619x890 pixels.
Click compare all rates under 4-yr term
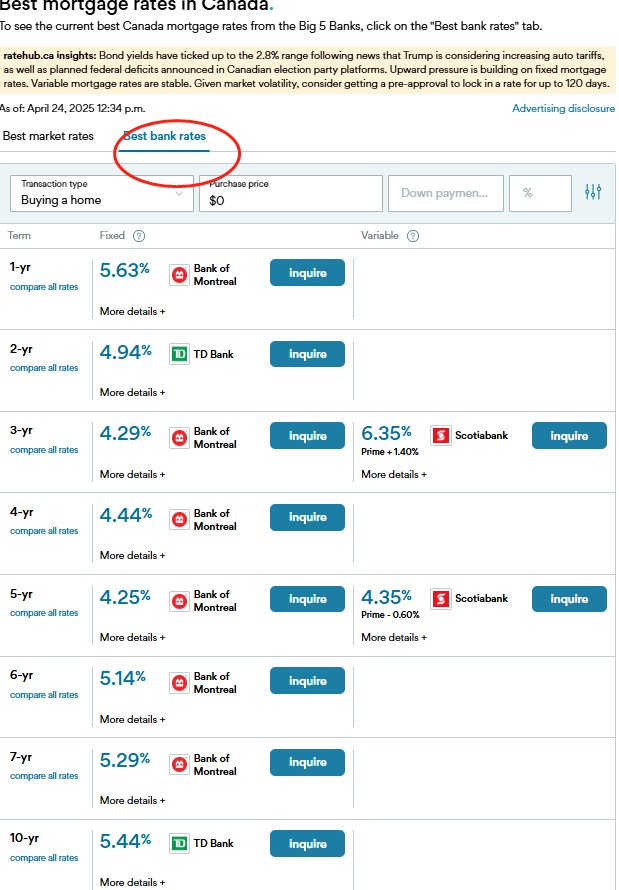point(44,531)
